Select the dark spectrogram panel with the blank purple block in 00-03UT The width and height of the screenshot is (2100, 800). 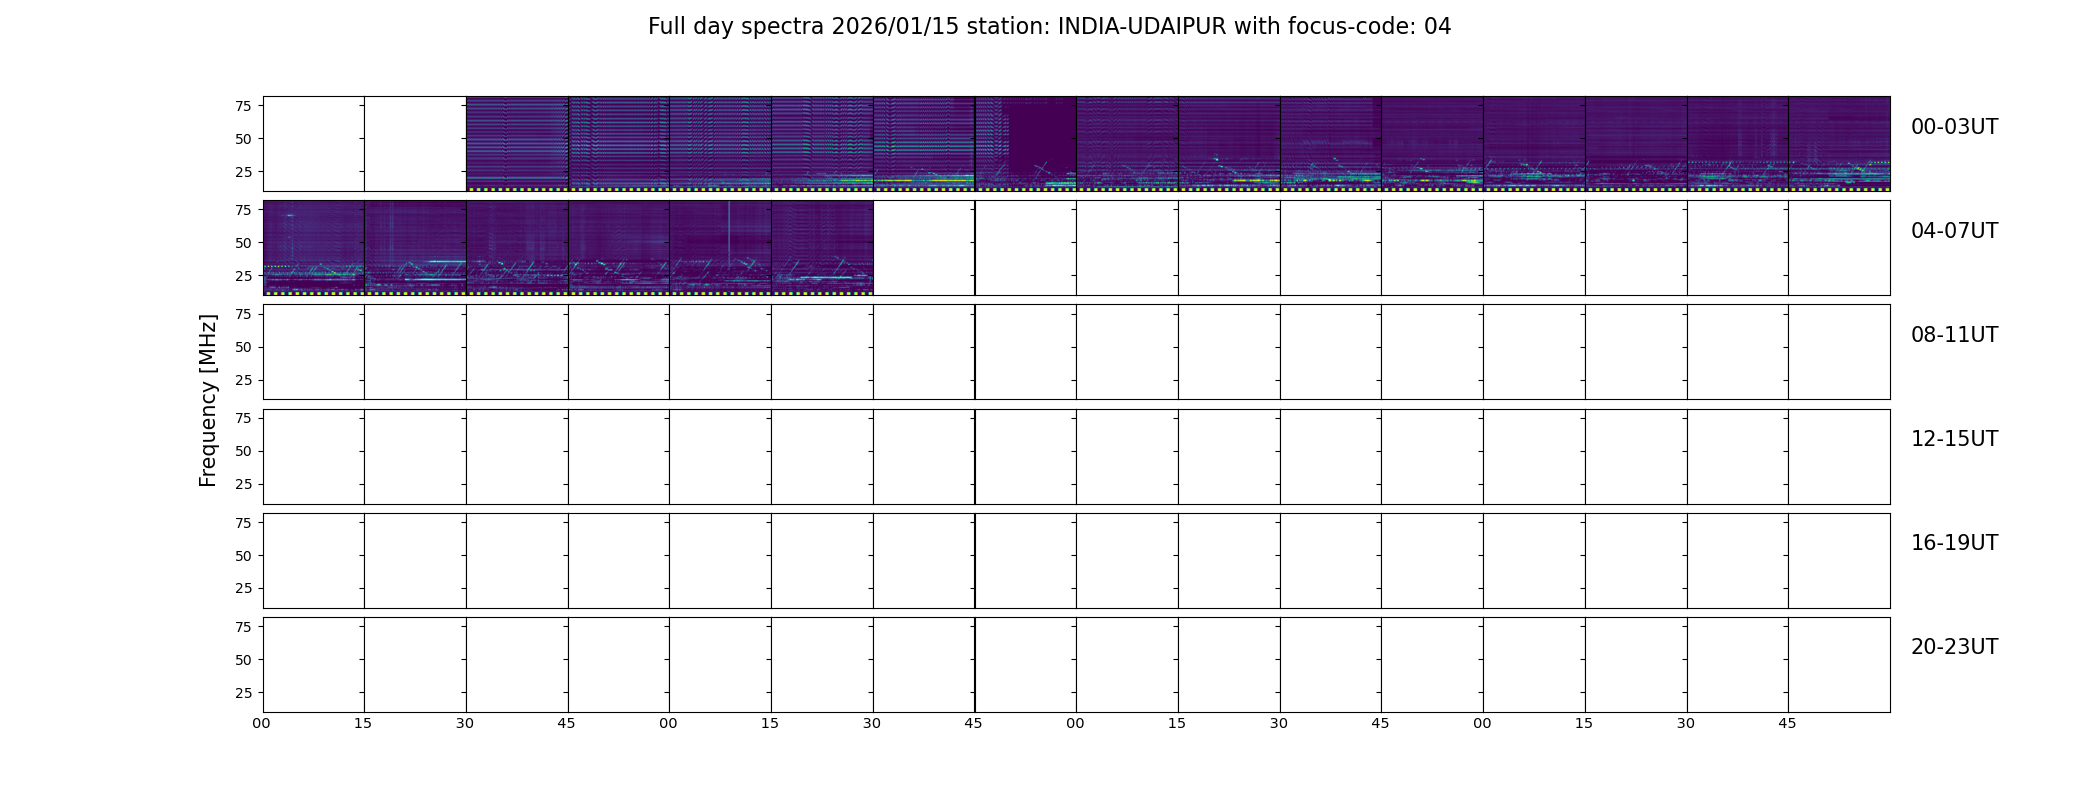coord(1026,144)
